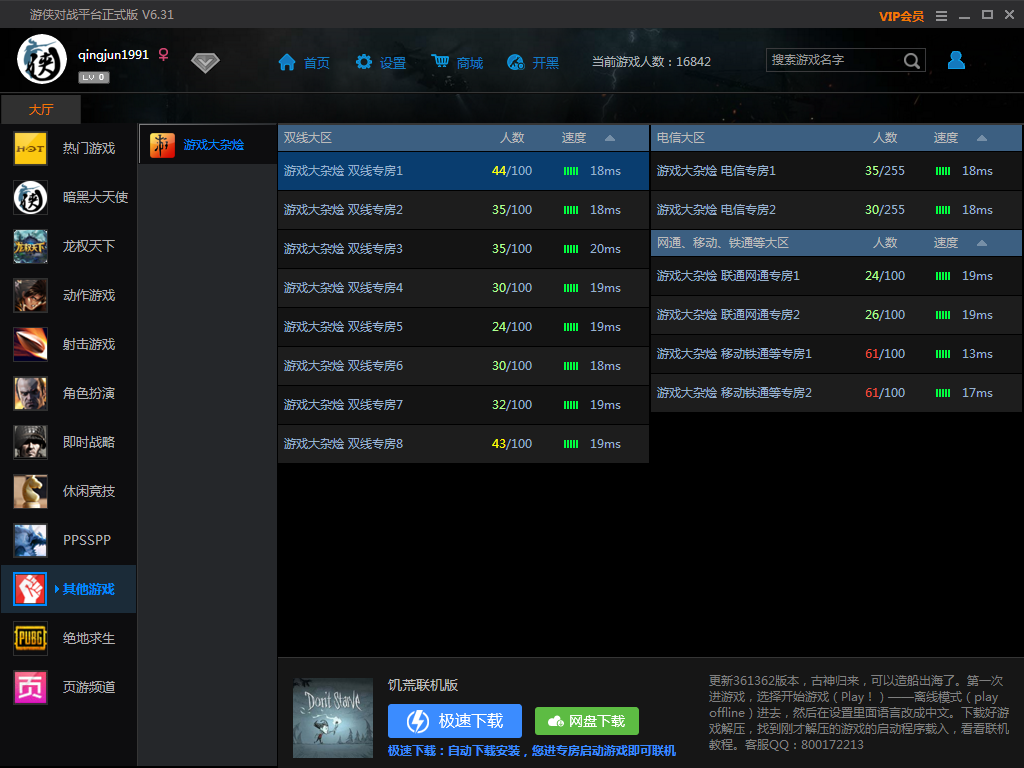Screen dimensions: 1024x768
Task: Select room 双线专房7
Action: 463,405
